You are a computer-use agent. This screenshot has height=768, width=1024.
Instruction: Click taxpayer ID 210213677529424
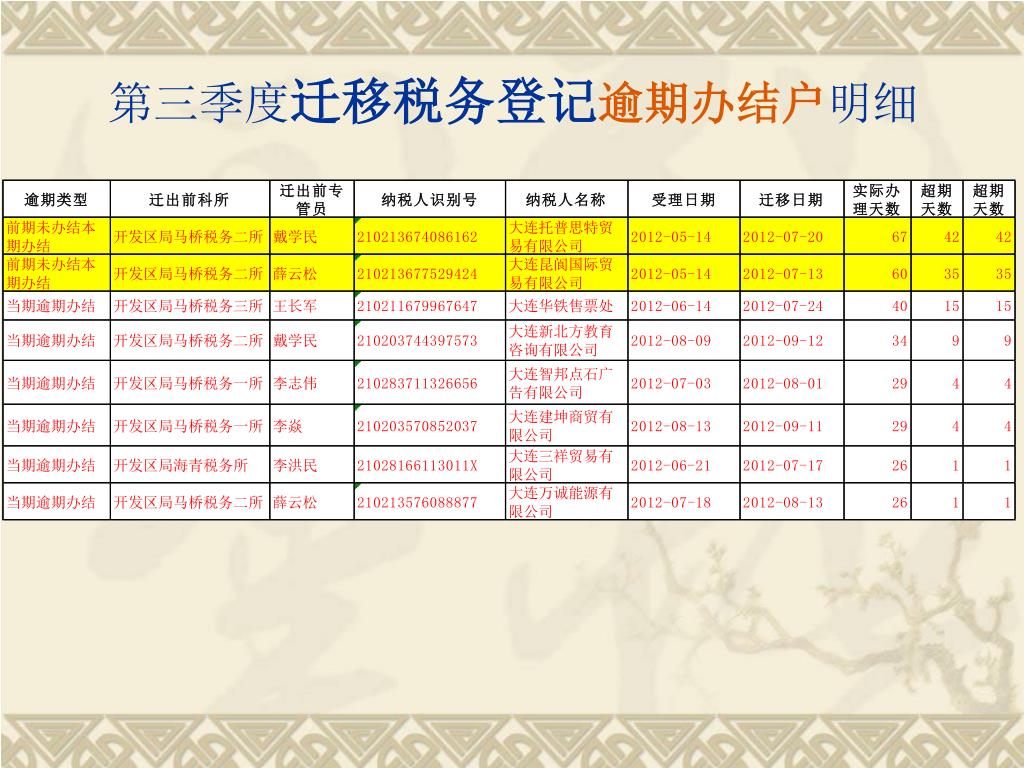[x=417, y=274]
